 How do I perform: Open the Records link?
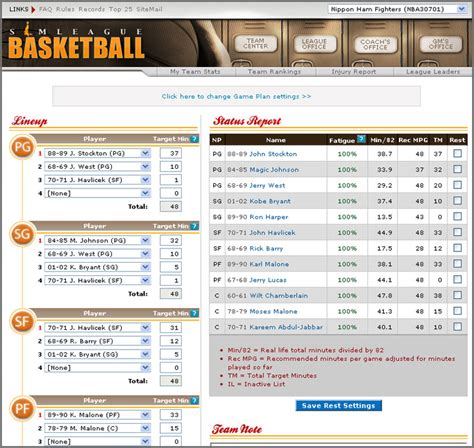(x=92, y=9)
